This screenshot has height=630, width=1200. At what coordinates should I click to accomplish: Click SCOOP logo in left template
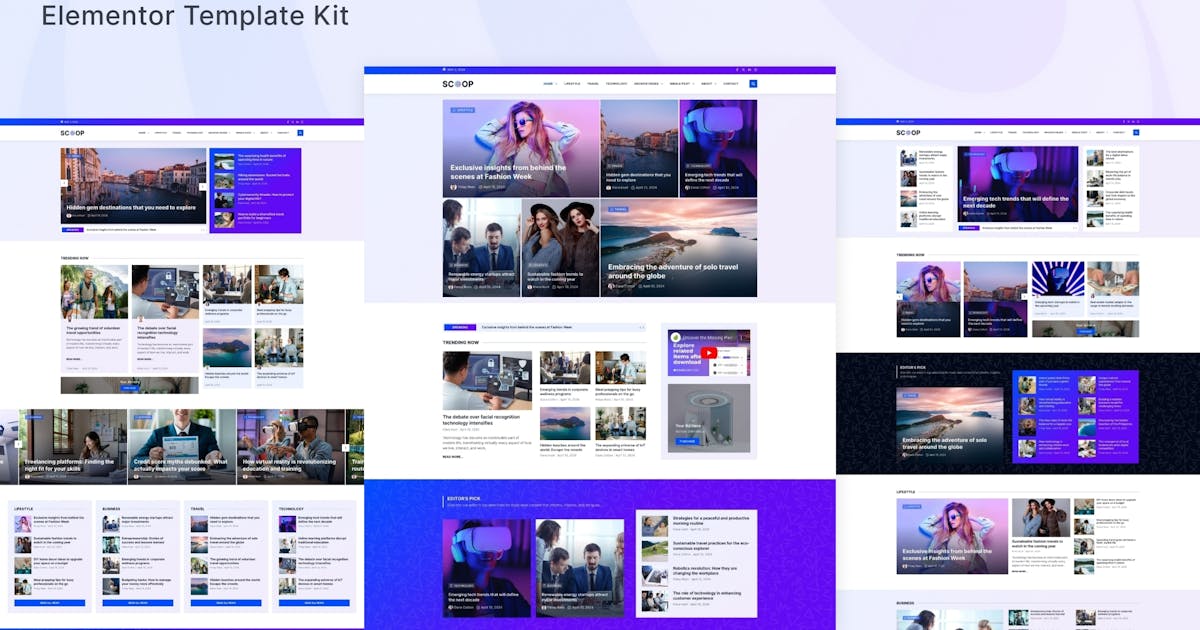click(72, 132)
